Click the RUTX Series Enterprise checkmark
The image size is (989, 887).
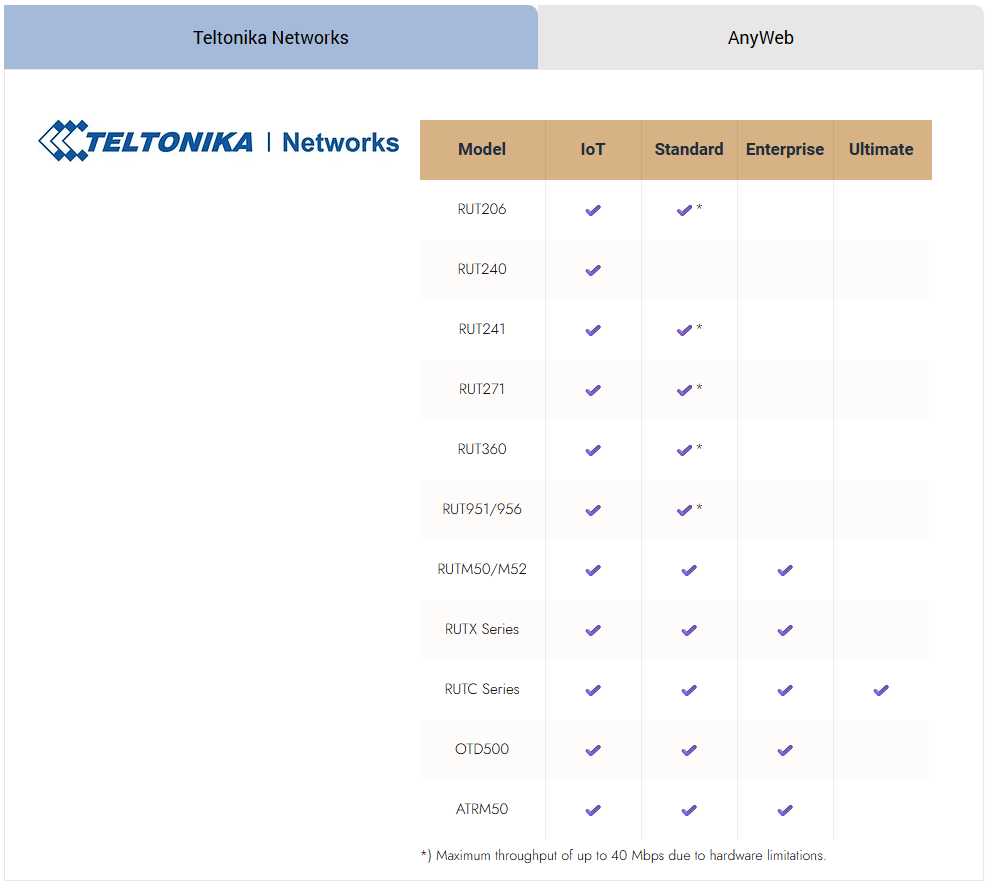[785, 630]
